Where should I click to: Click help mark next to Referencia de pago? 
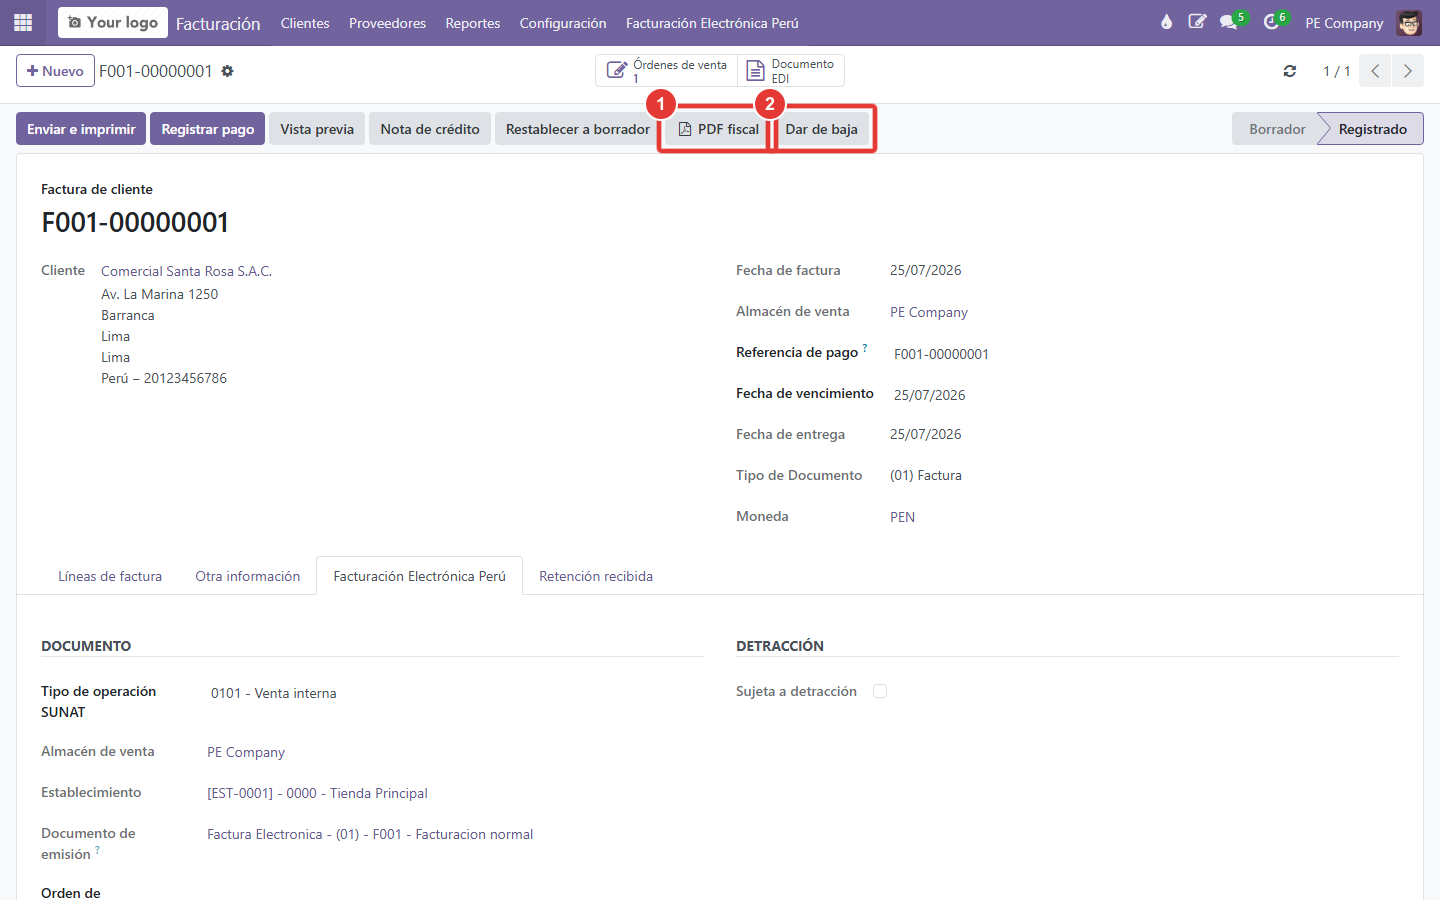tap(865, 348)
